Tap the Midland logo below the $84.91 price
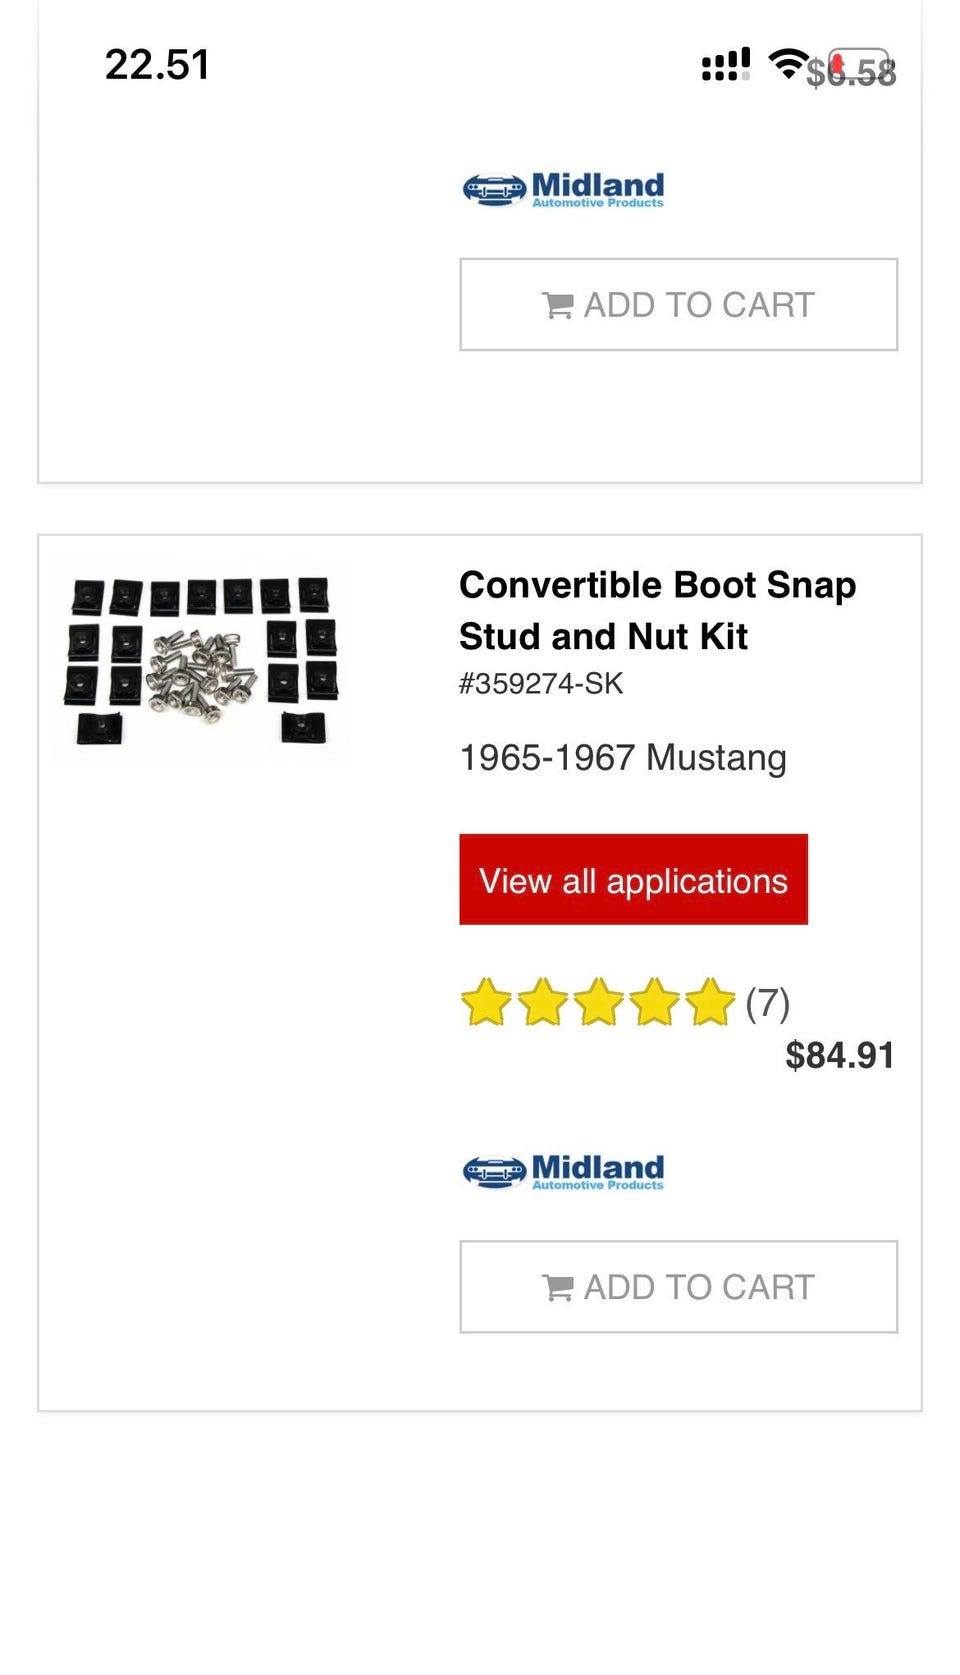960x1675 pixels. point(563,1170)
